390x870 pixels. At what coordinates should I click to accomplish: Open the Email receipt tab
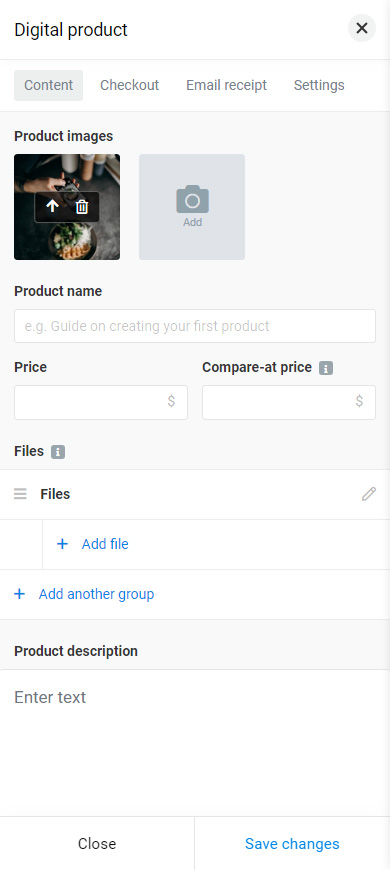pos(226,85)
